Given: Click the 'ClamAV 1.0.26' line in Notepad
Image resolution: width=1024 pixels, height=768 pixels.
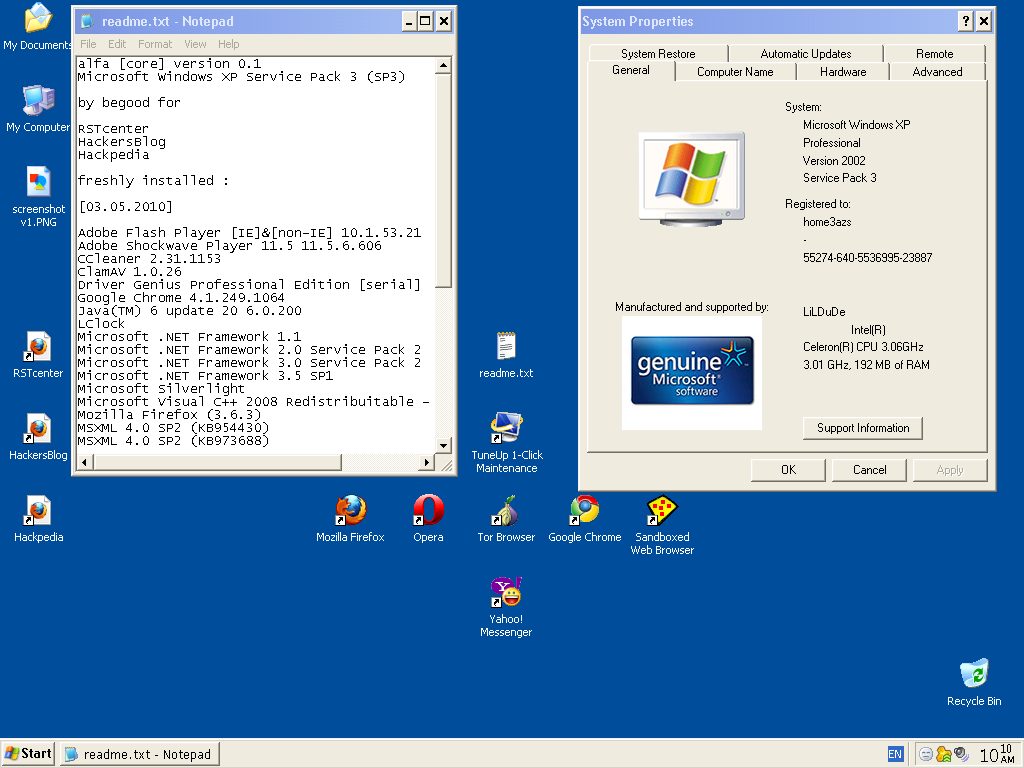Looking at the screenshot, I should click(129, 272).
